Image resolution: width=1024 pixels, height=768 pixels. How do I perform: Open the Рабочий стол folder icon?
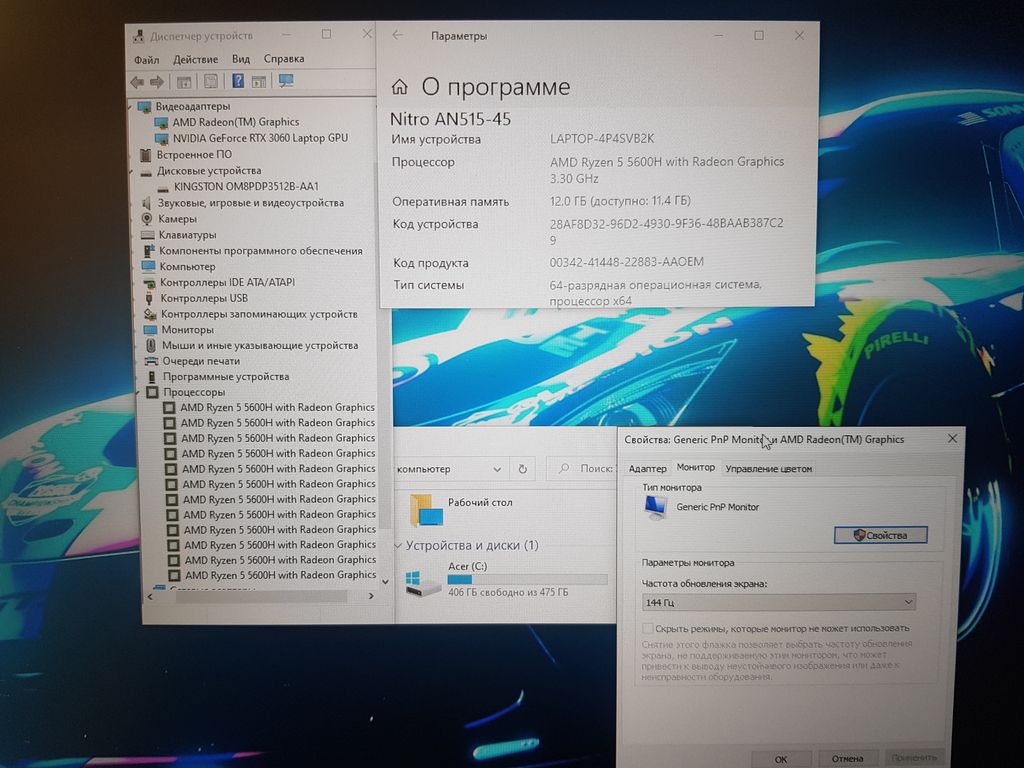tap(426, 510)
